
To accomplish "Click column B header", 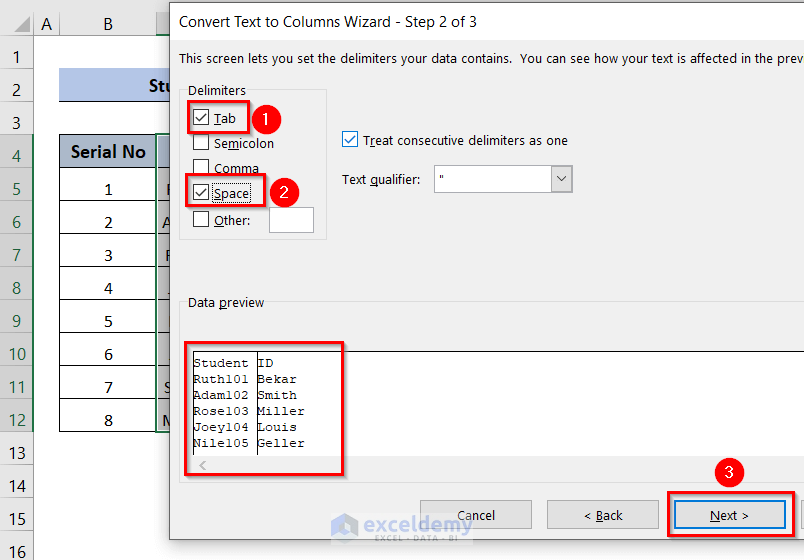I will point(108,23).
